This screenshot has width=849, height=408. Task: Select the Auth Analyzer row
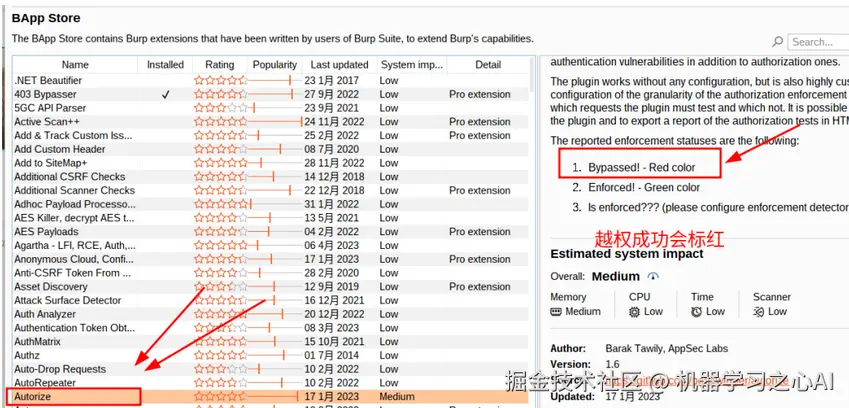click(271, 314)
